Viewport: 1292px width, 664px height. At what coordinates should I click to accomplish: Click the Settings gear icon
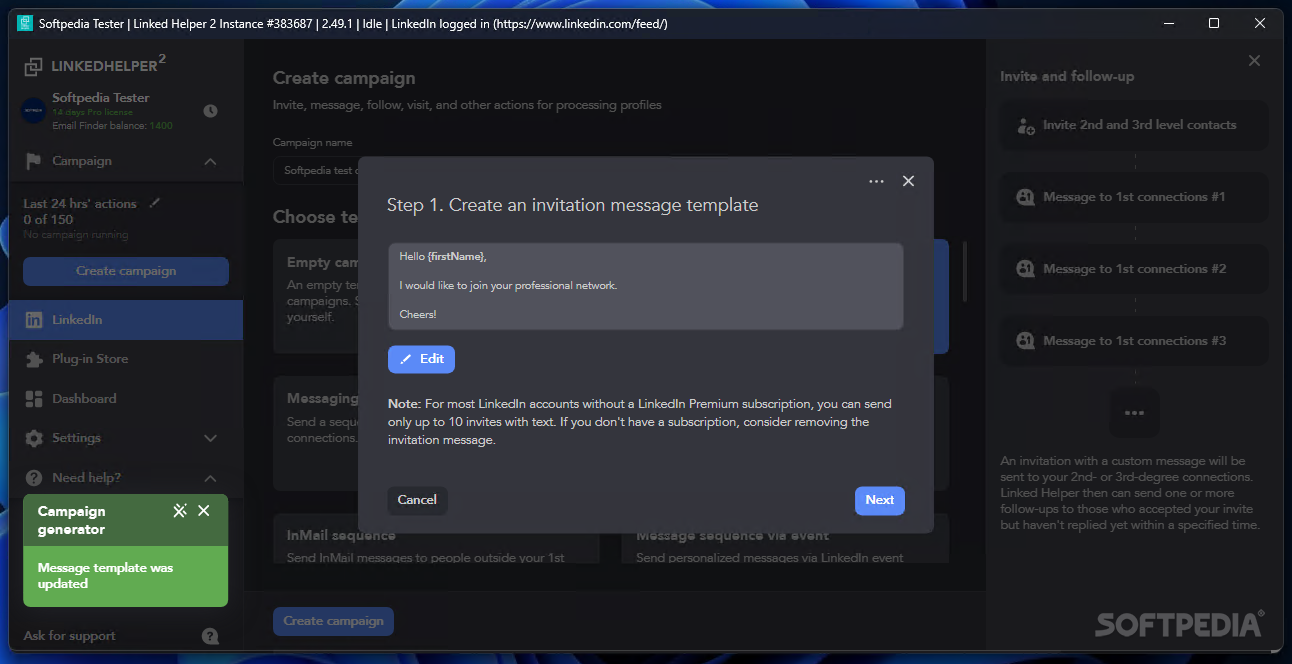point(34,438)
